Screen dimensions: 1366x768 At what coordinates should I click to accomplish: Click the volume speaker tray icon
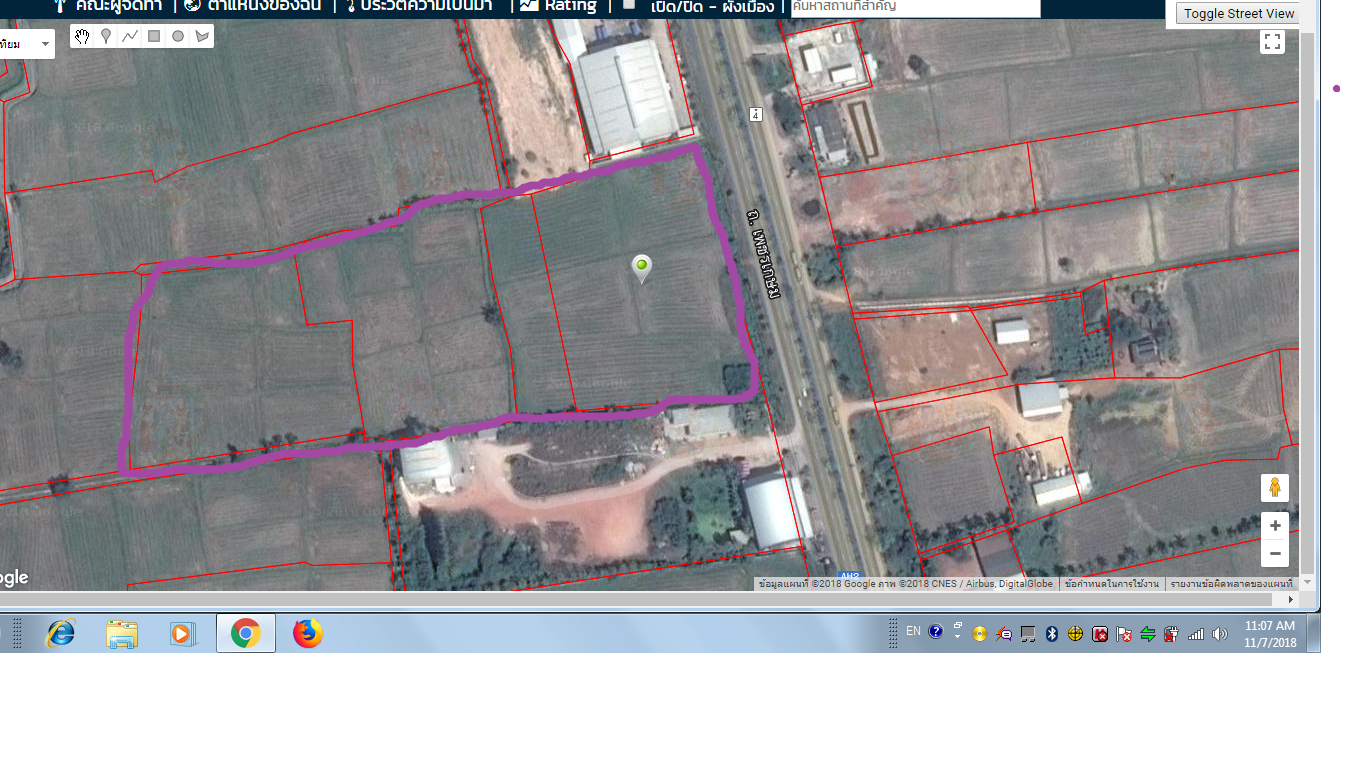point(1220,634)
